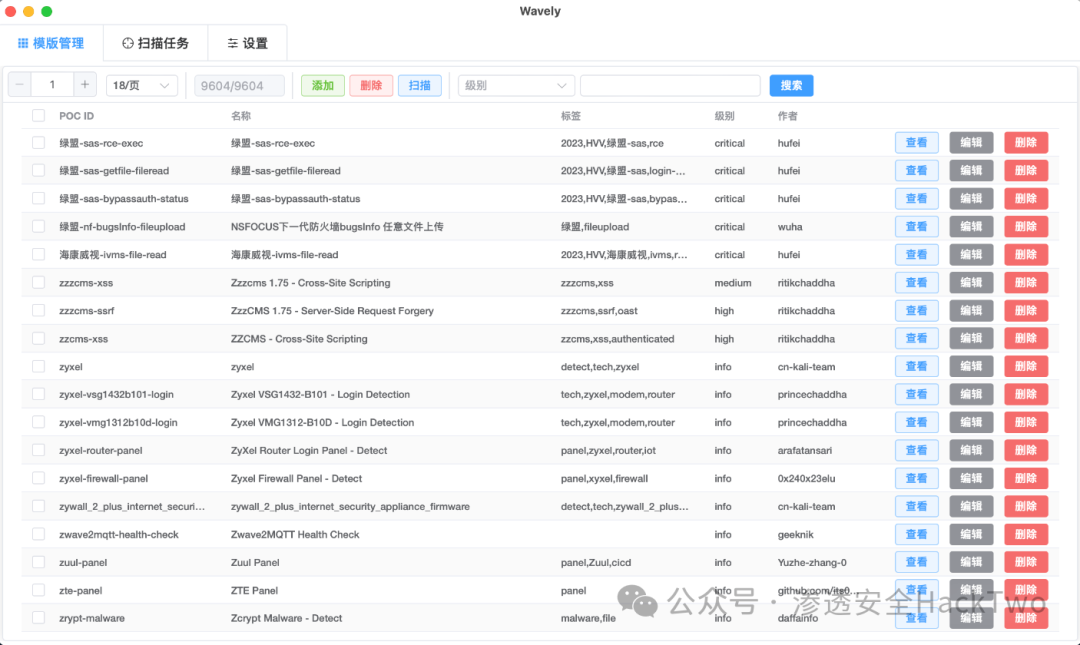The image size is (1080, 645).
Task: Open the 级别 severity dropdown
Action: click(x=516, y=85)
